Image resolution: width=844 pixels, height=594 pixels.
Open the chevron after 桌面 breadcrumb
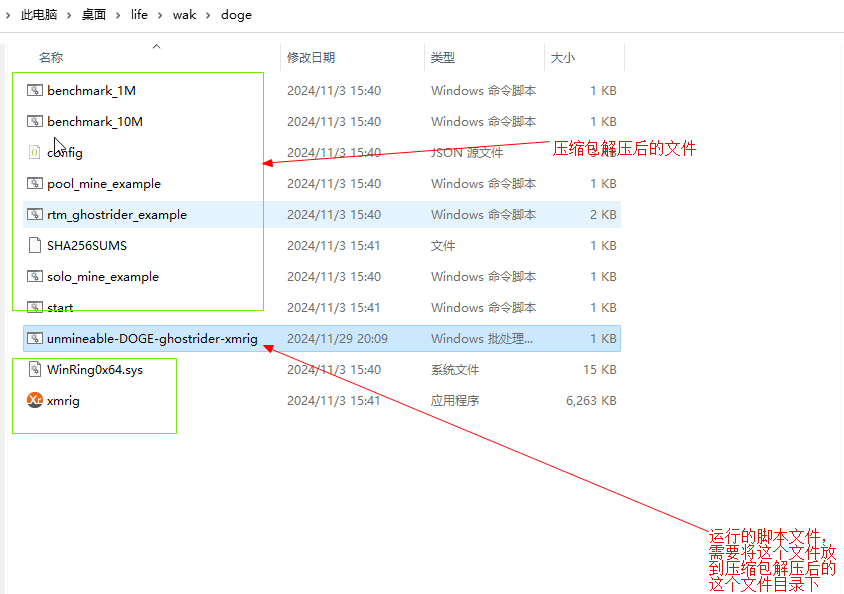[115, 14]
